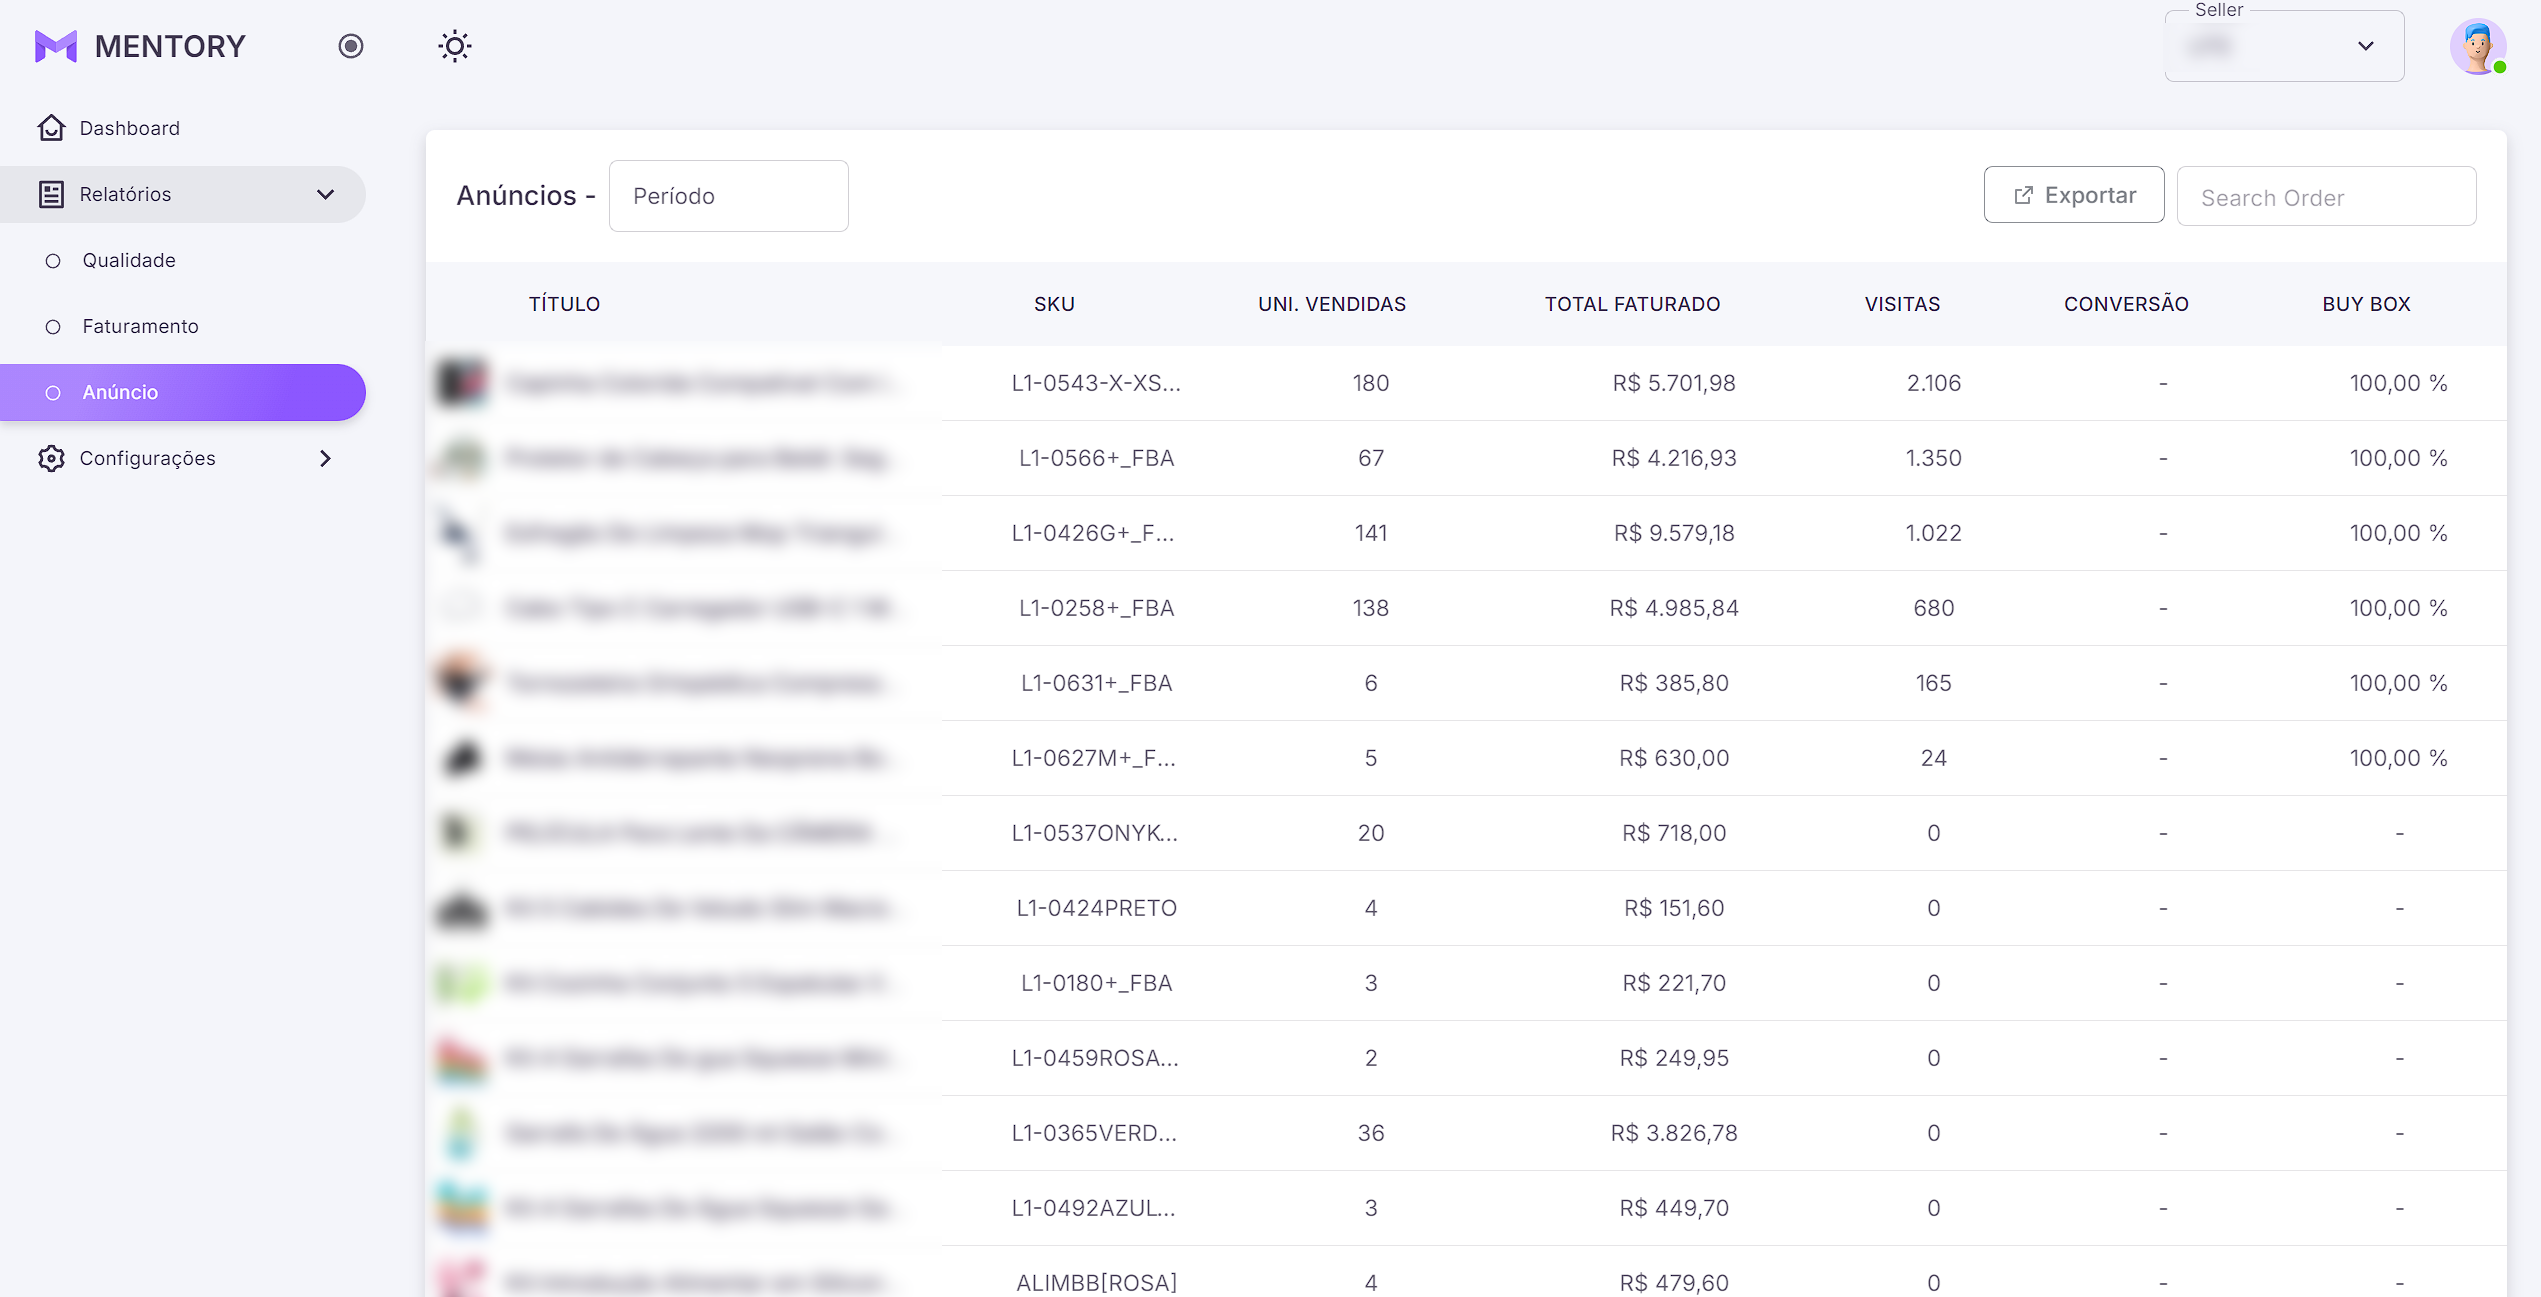Click the export arrow icon in Exportar
The height and width of the screenshot is (1297, 2541).
pyautogui.click(x=2023, y=195)
